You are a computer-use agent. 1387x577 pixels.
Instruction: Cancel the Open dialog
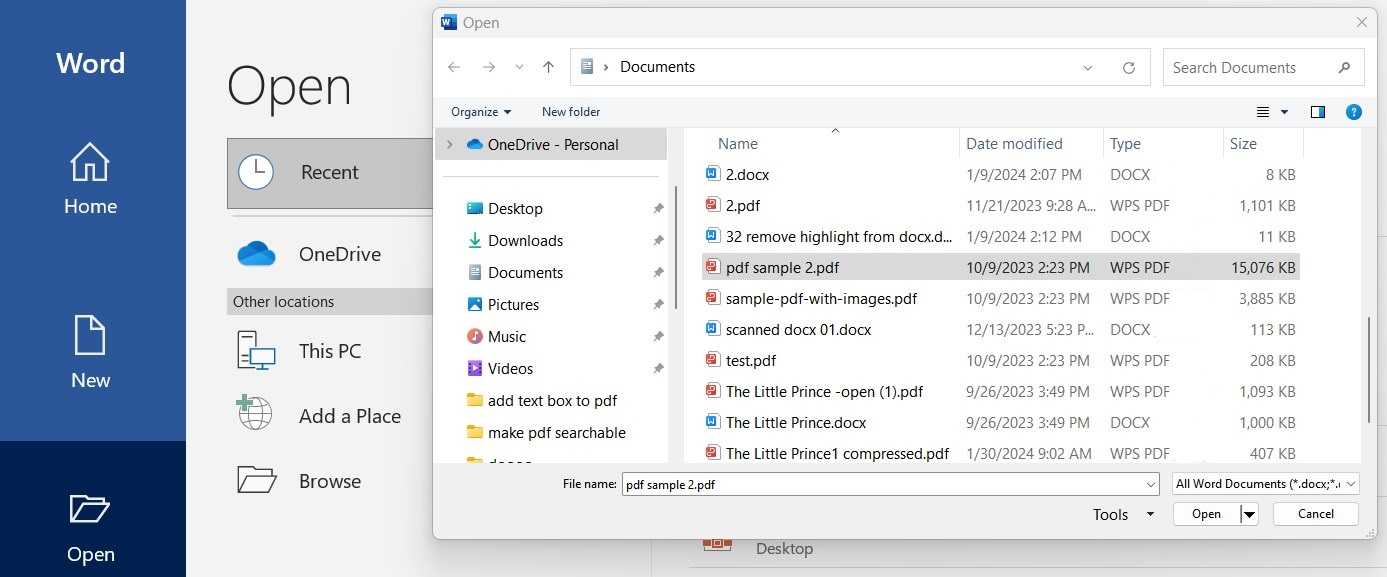(x=1315, y=513)
